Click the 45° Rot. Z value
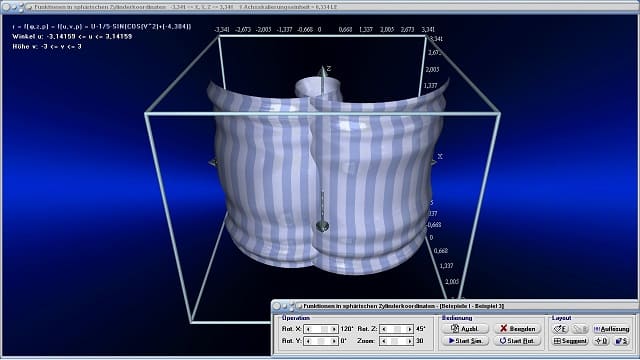 [421, 329]
